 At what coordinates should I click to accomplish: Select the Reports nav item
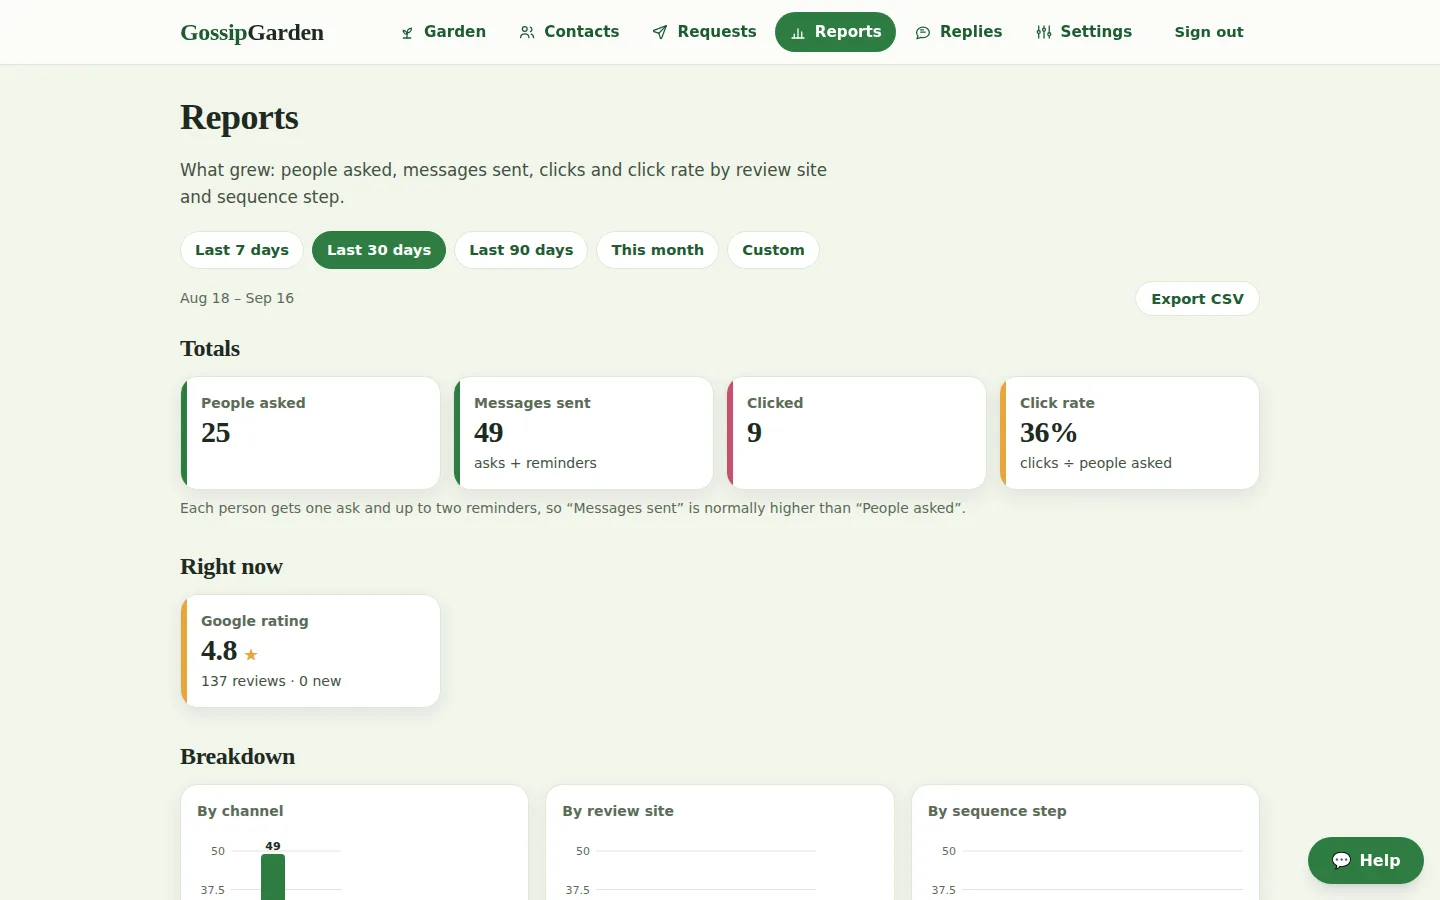tap(835, 32)
